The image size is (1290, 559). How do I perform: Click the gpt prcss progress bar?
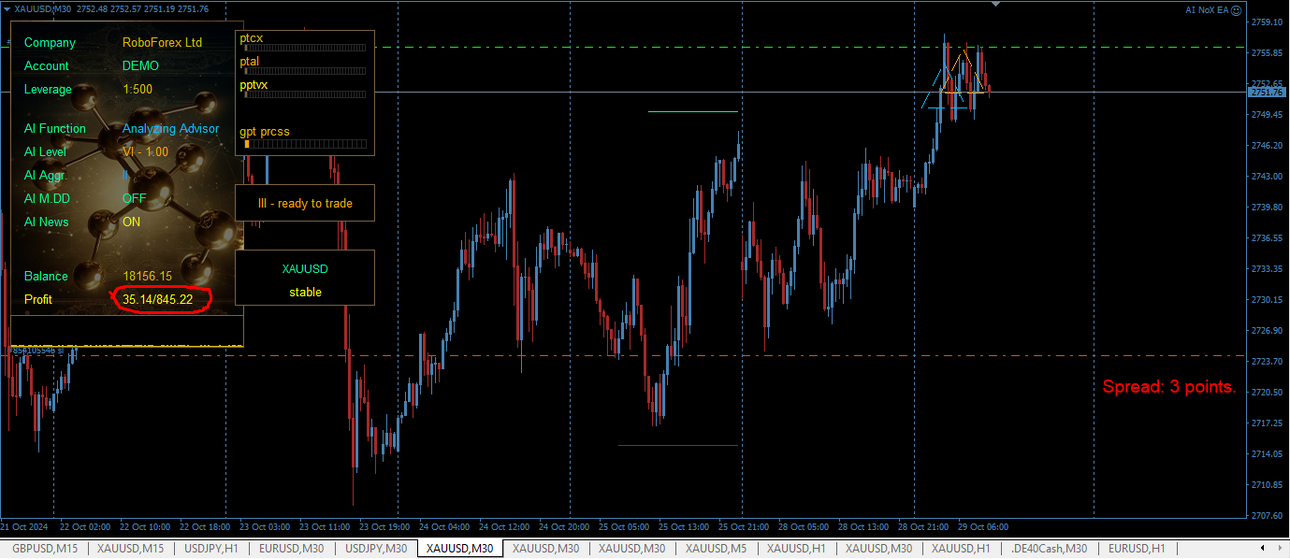pos(305,144)
